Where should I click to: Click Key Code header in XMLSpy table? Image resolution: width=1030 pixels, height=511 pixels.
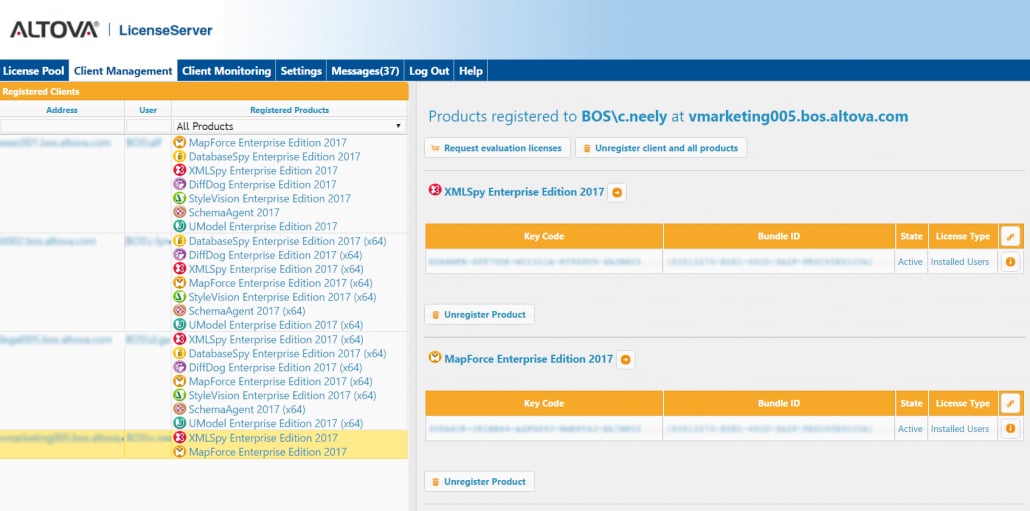[544, 236]
